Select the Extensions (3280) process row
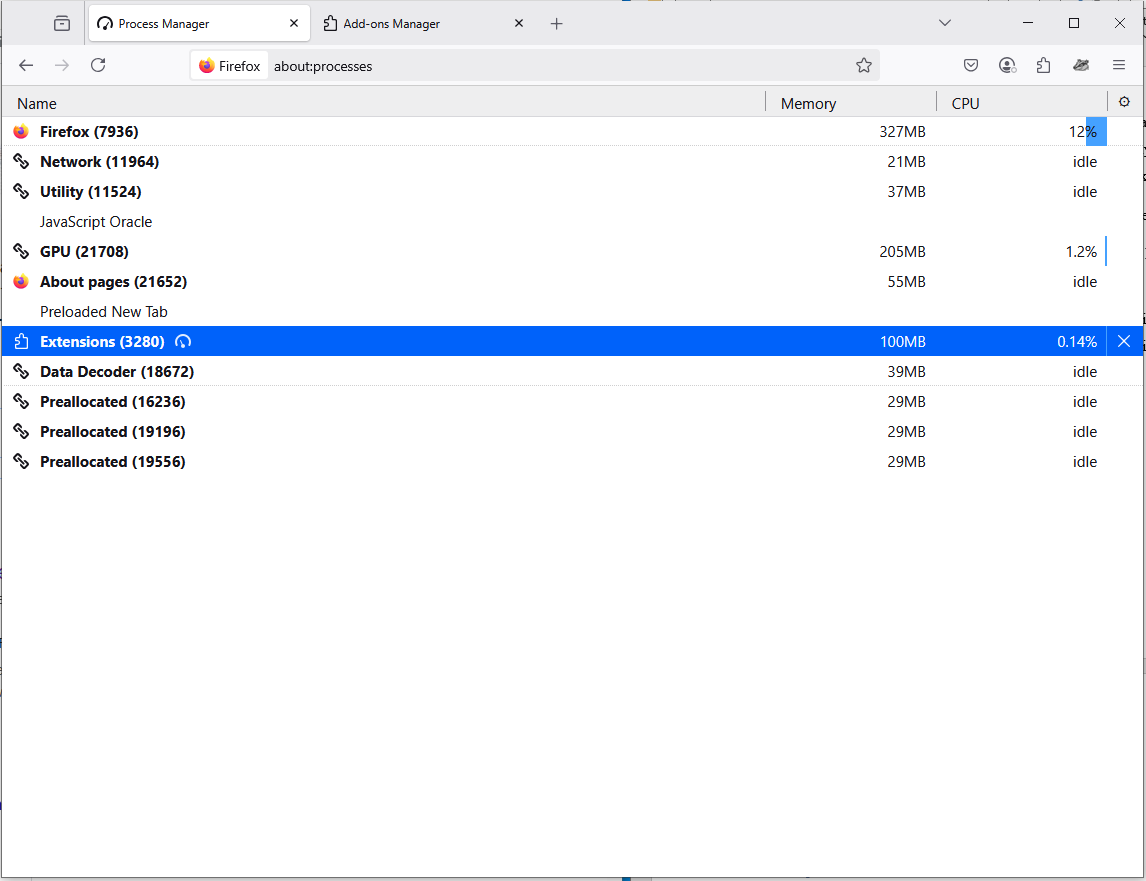This screenshot has width=1146, height=881. 572,341
